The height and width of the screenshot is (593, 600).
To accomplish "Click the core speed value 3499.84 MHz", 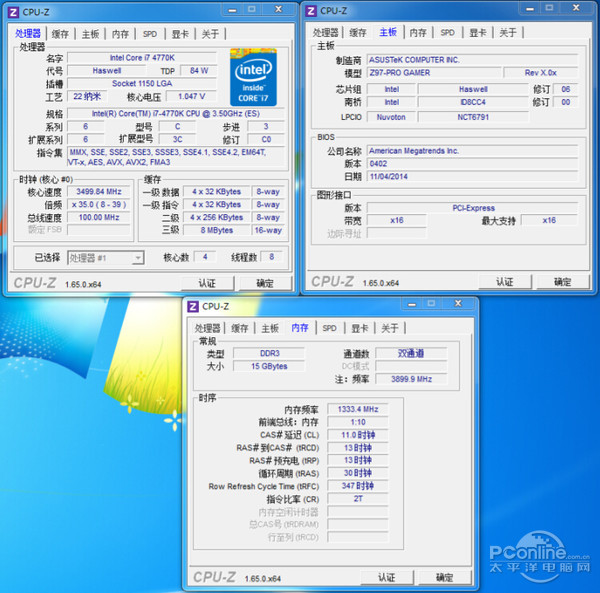I will 99,192.
